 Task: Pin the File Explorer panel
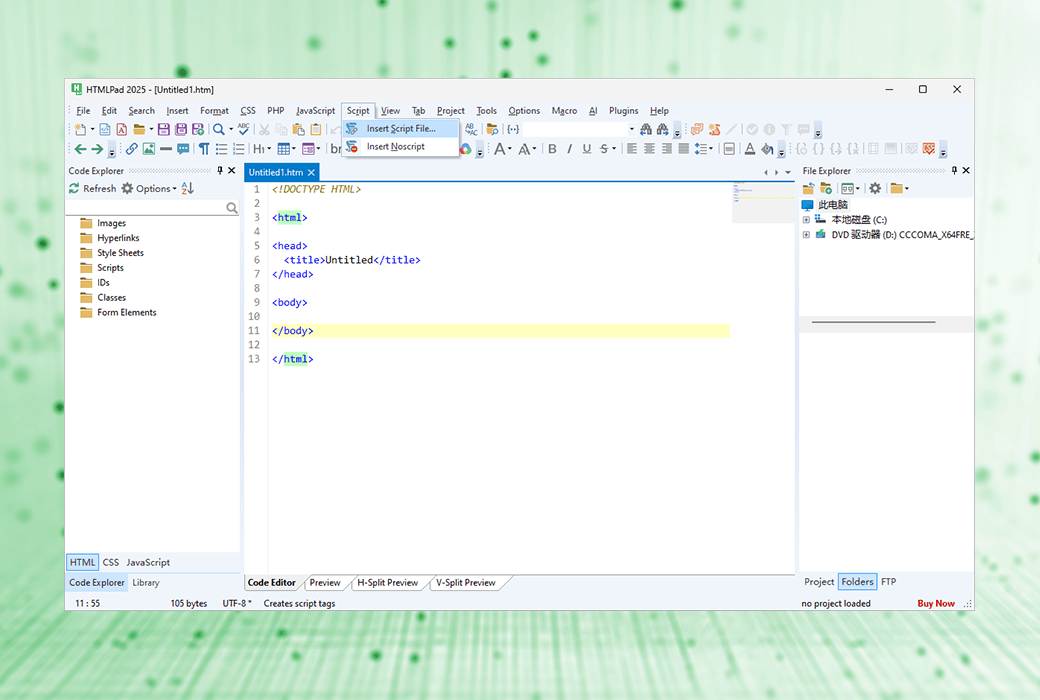pyautogui.click(x=954, y=171)
